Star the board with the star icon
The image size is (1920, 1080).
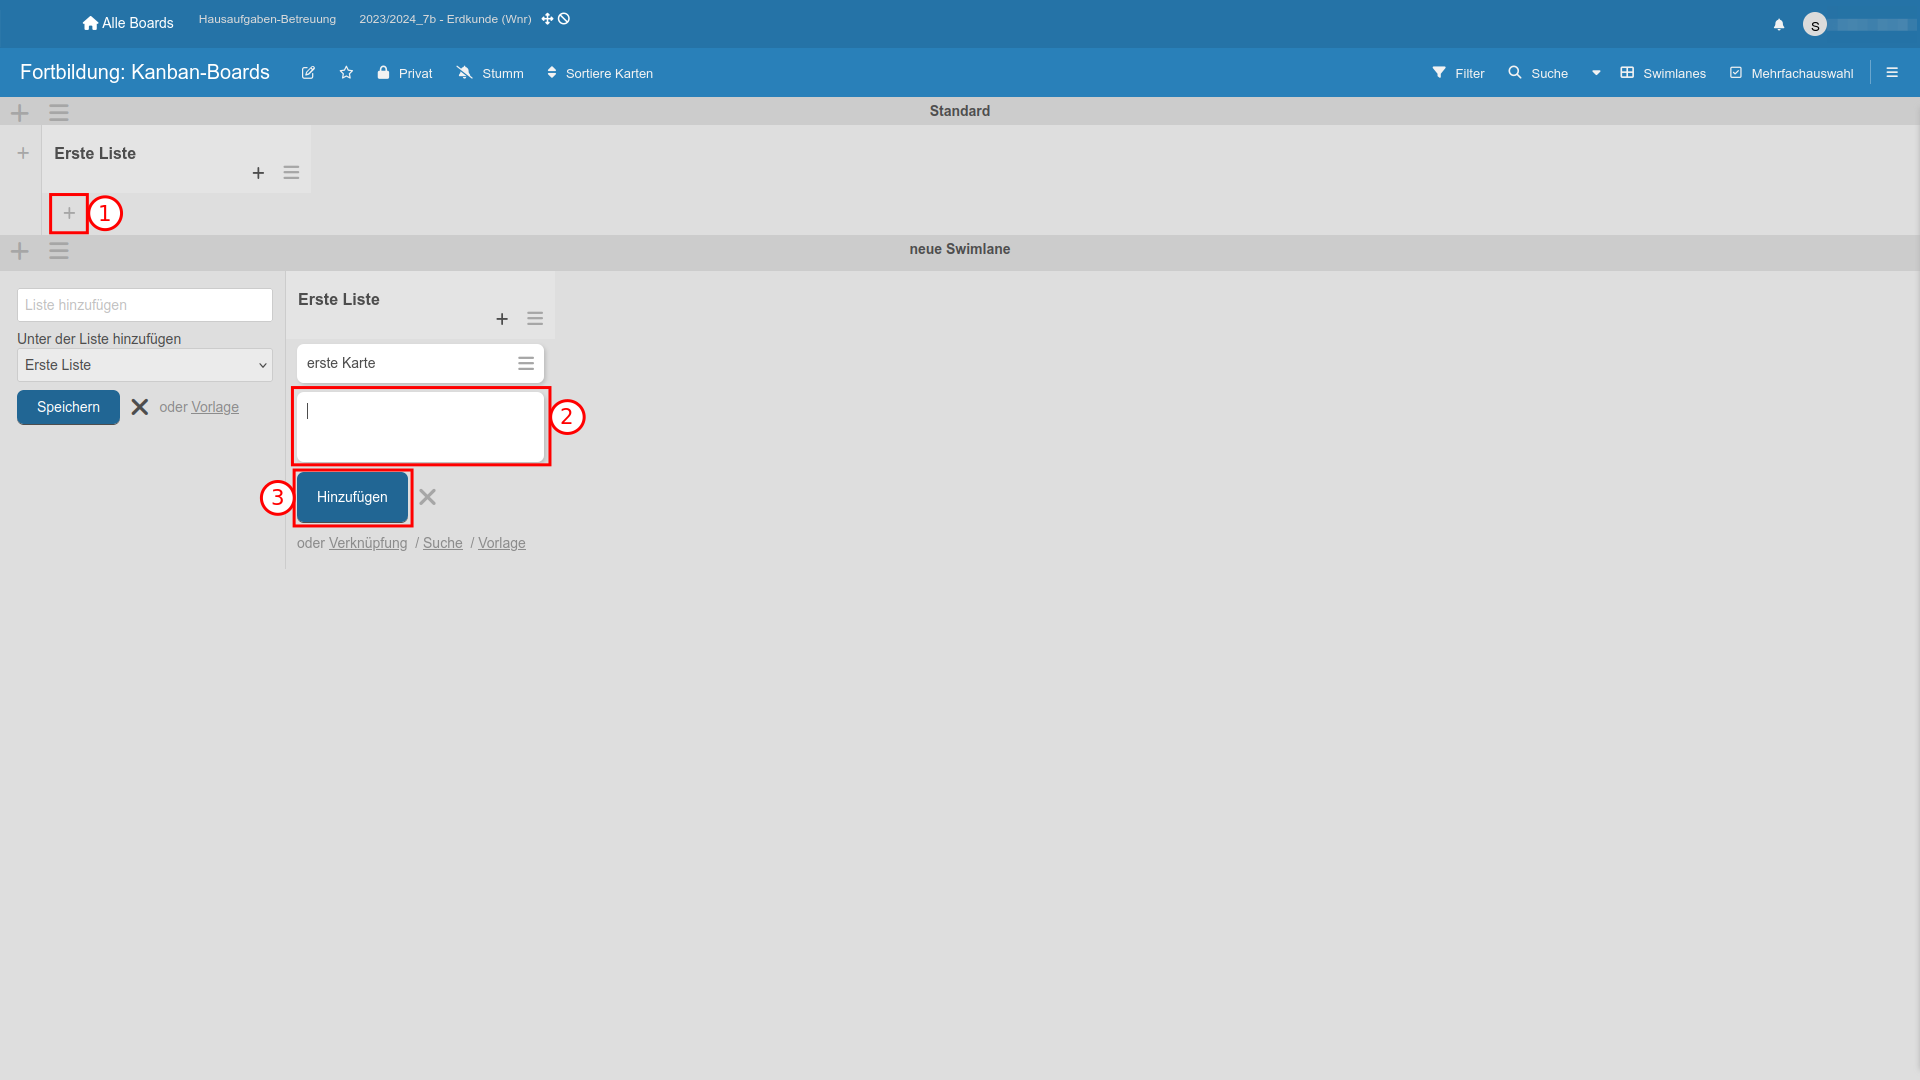346,73
